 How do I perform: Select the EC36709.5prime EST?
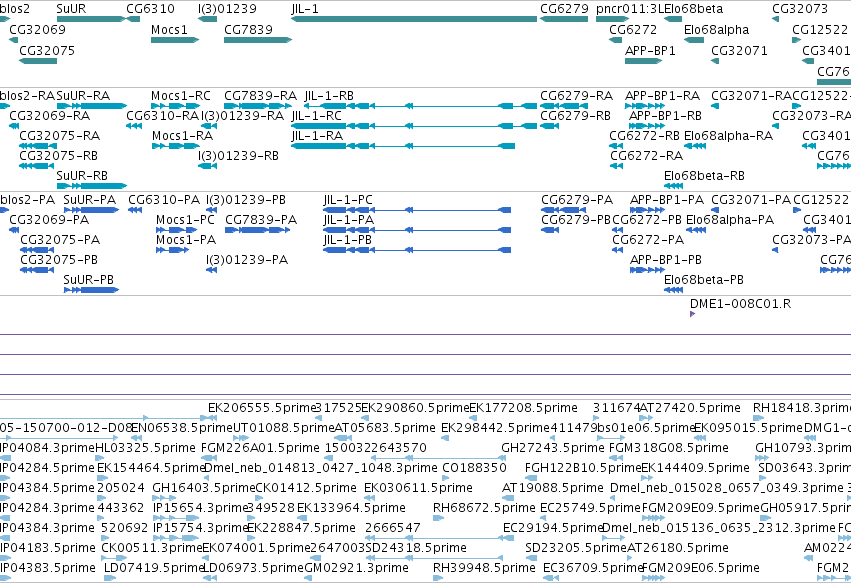click(593, 568)
